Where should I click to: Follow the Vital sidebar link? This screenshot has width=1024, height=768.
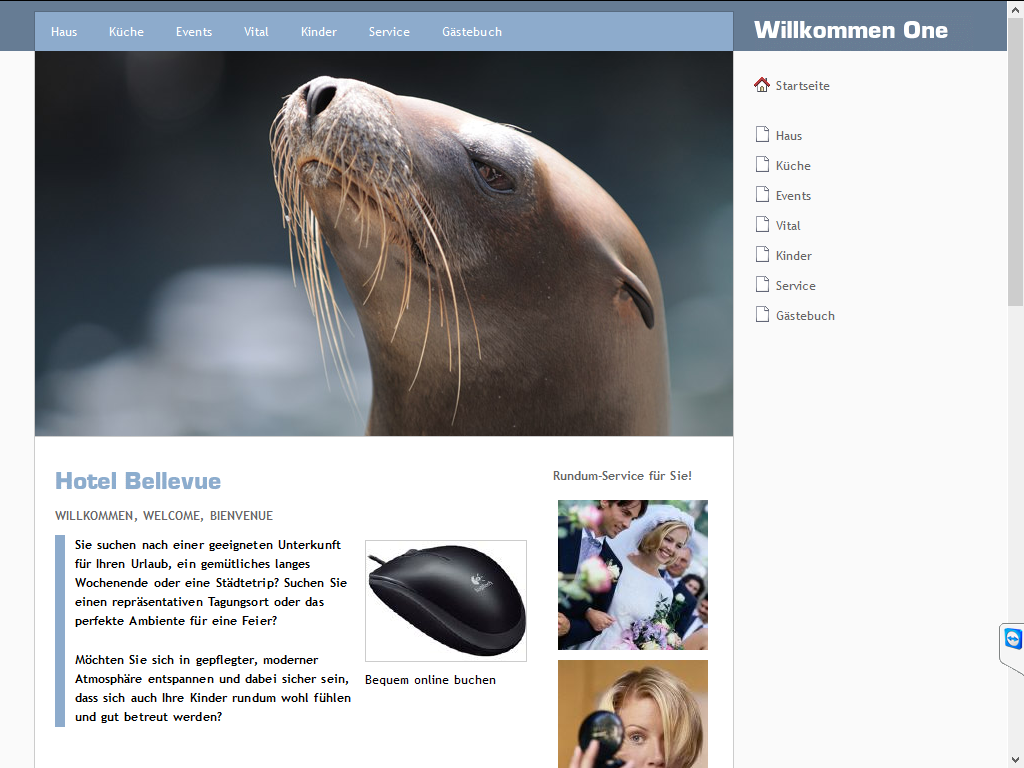click(x=788, y=226)
